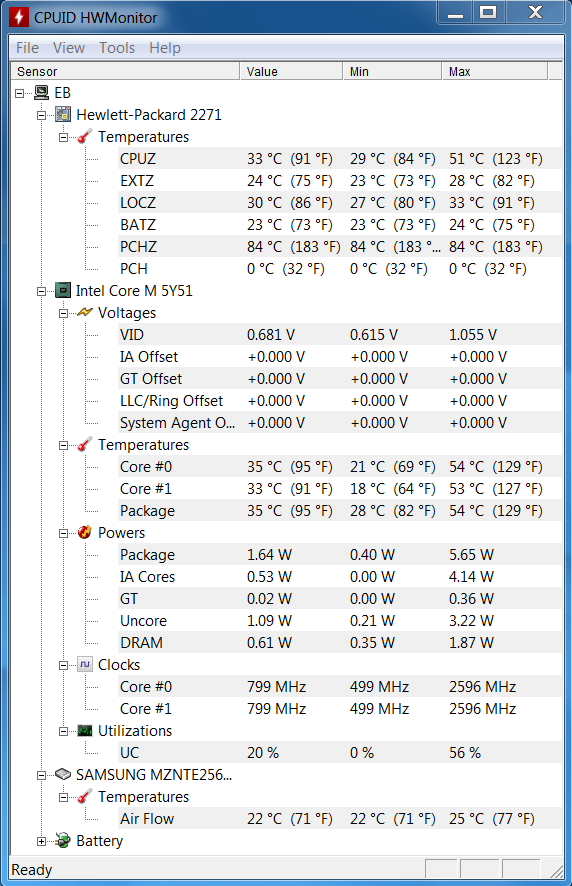Click the EB computer icon
This screenshot has width=572, height=886.
coord(41,92)
